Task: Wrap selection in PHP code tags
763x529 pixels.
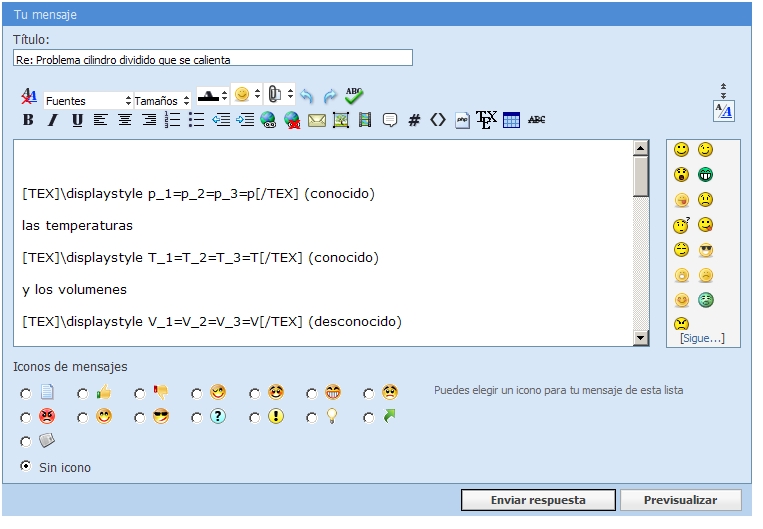Action: coord(462,120)
